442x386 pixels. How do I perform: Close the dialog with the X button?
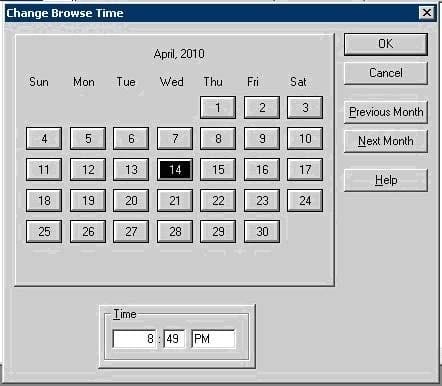coord(427,13)
